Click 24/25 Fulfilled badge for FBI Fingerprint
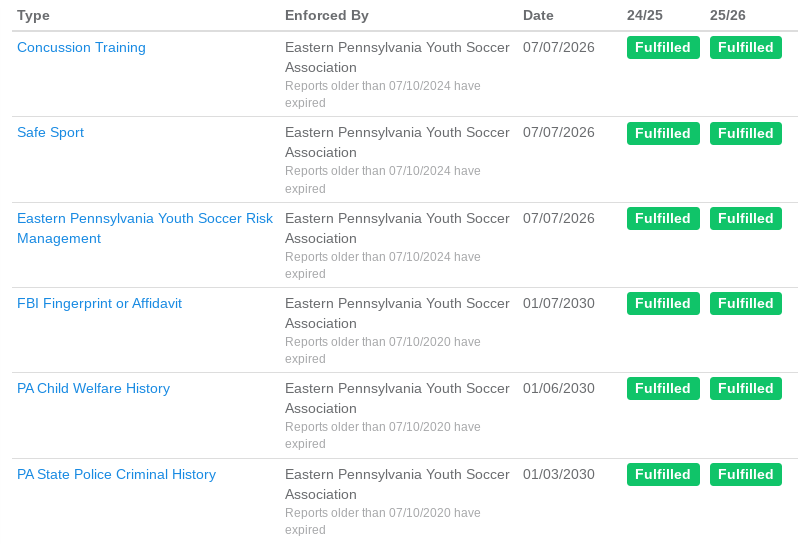Screen dimensions: 806x545 (663, 303)
